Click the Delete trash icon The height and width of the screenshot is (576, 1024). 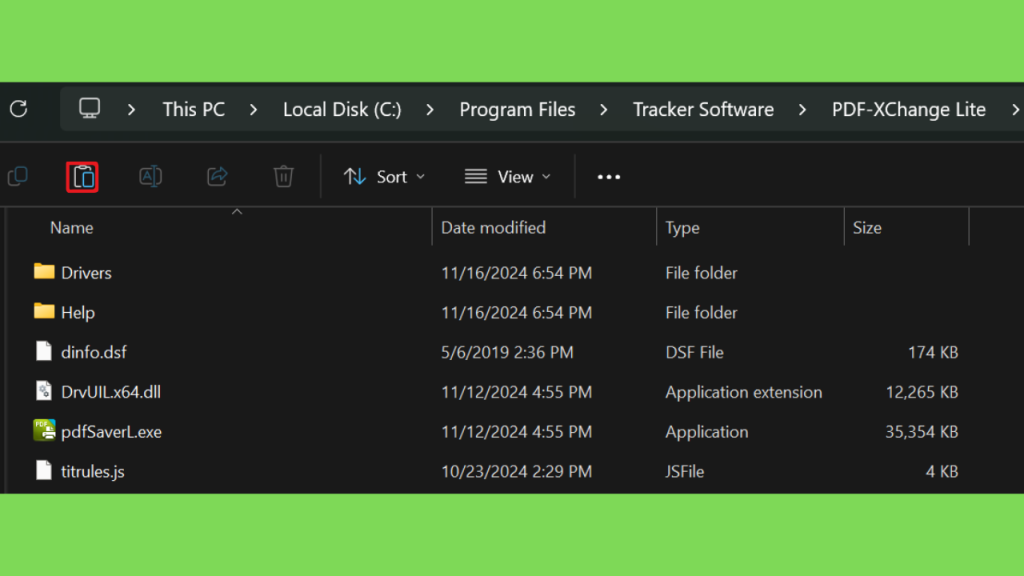283,176
